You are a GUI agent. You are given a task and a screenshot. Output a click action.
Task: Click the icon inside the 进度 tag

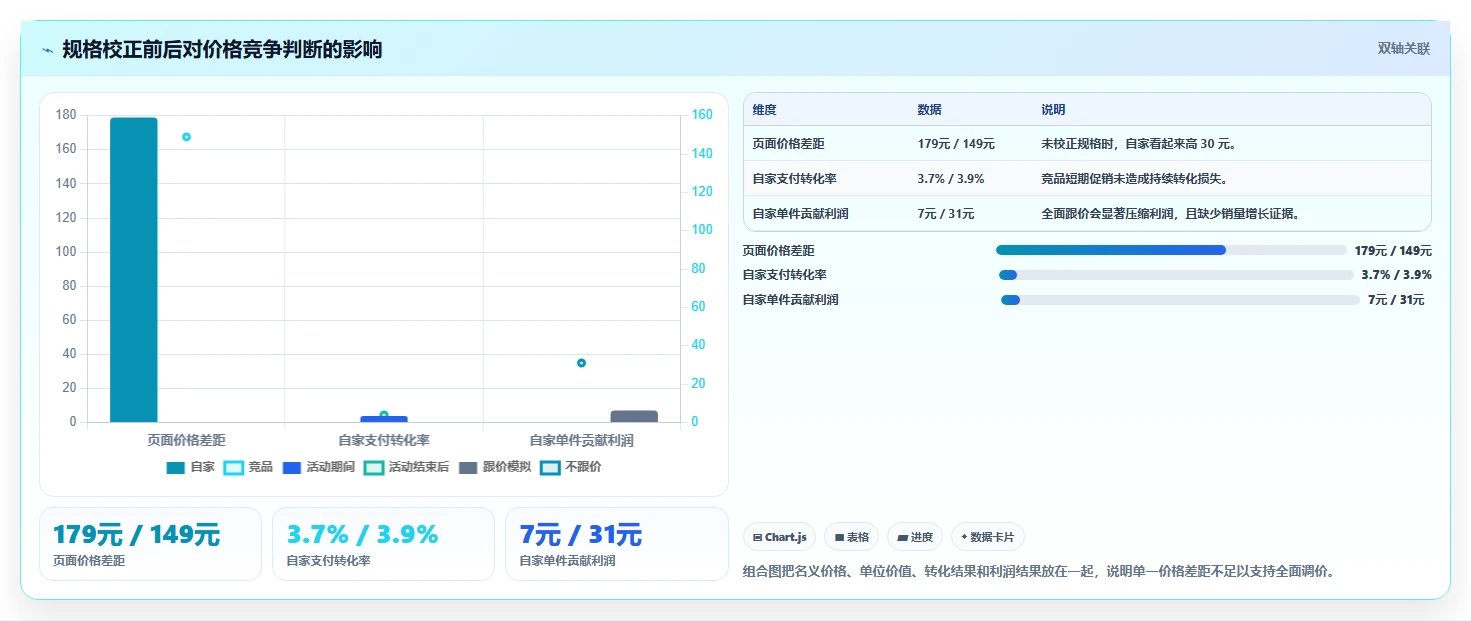[x=902, y=537]
